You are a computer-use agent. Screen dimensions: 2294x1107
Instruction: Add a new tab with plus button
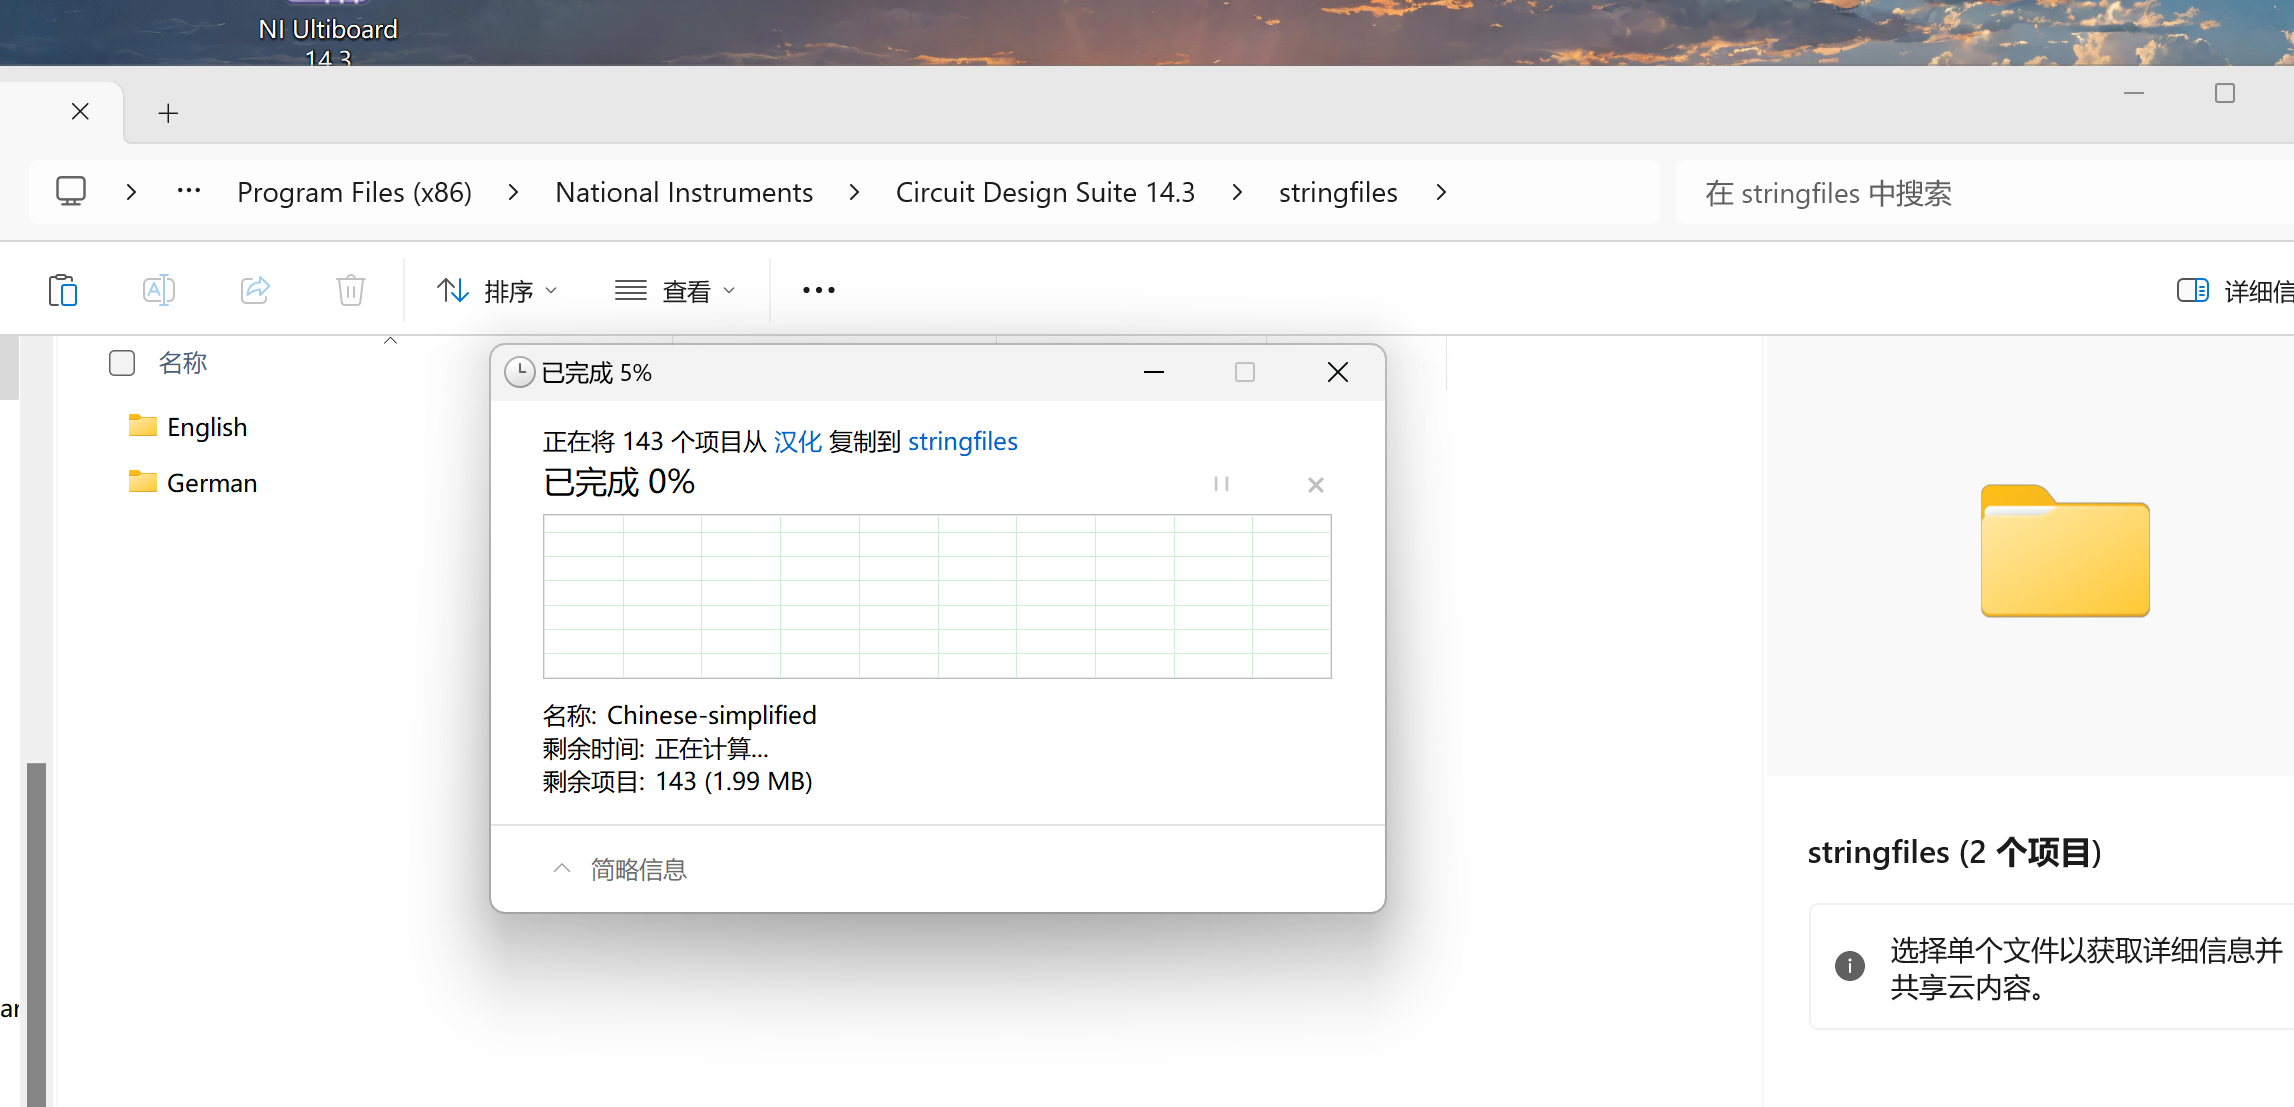[x=168, y=113]
